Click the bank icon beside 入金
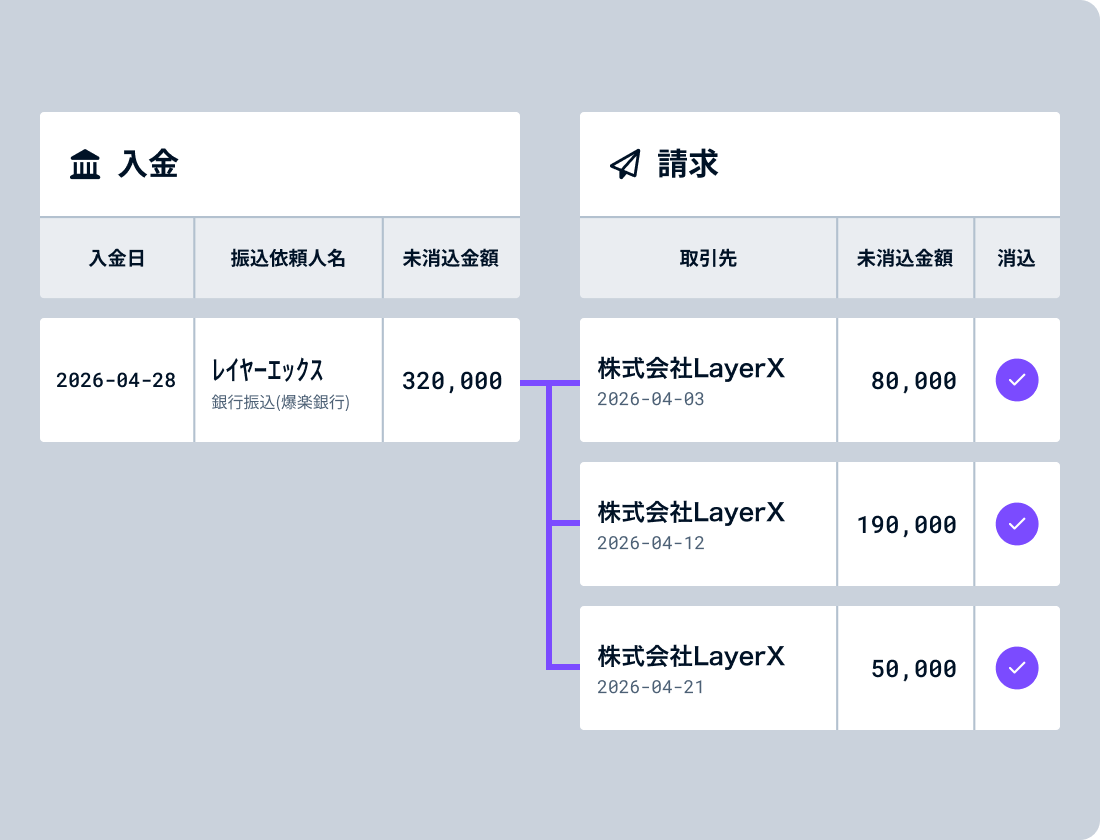 click(85, 164)
